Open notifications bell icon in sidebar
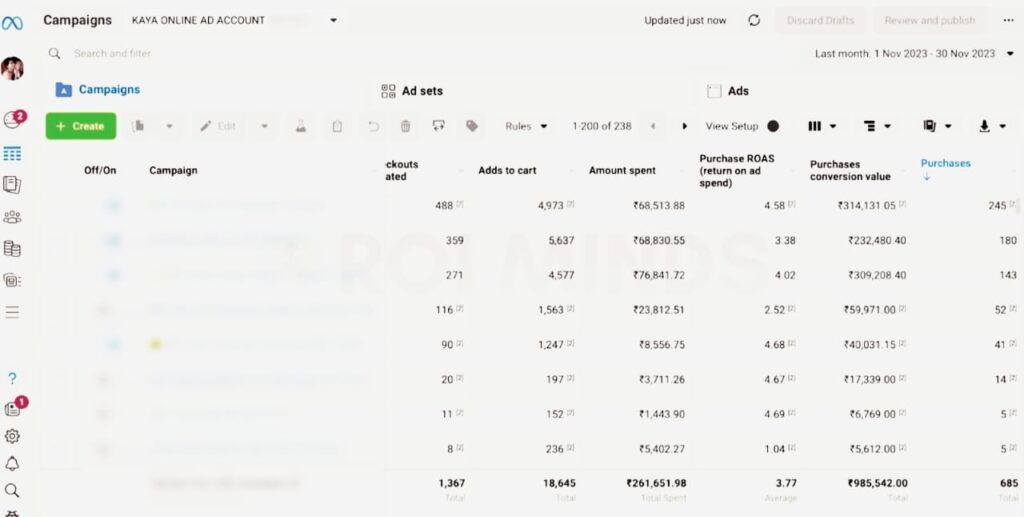The height and width of the screenshot is (517, 1024). (12, 463)
